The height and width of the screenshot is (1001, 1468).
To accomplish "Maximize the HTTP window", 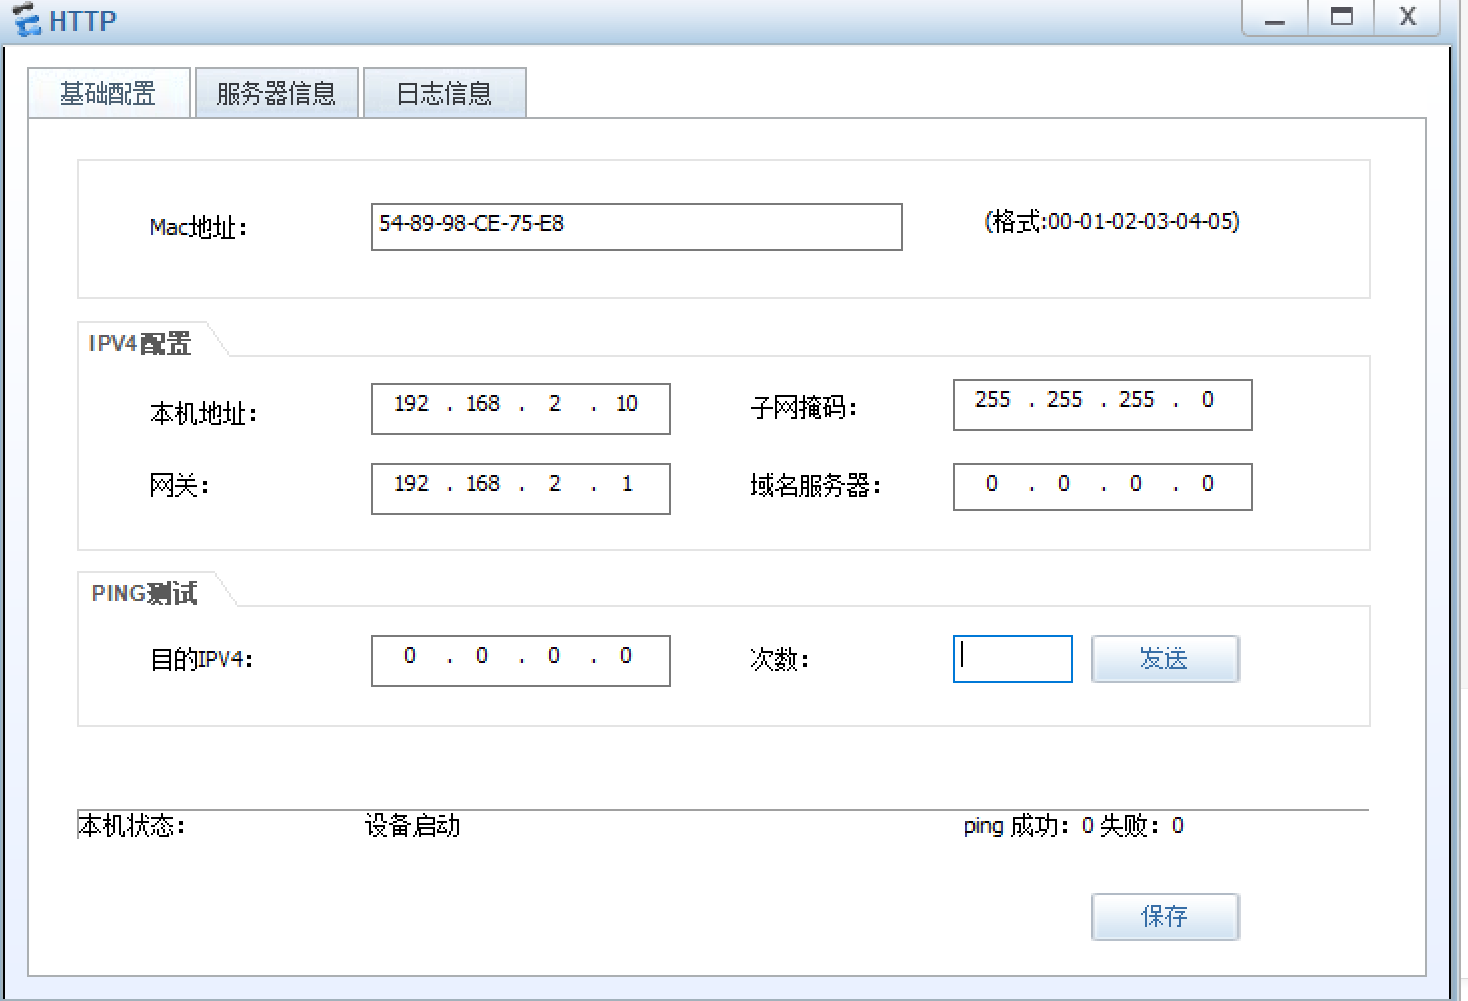I will 1342,18.
